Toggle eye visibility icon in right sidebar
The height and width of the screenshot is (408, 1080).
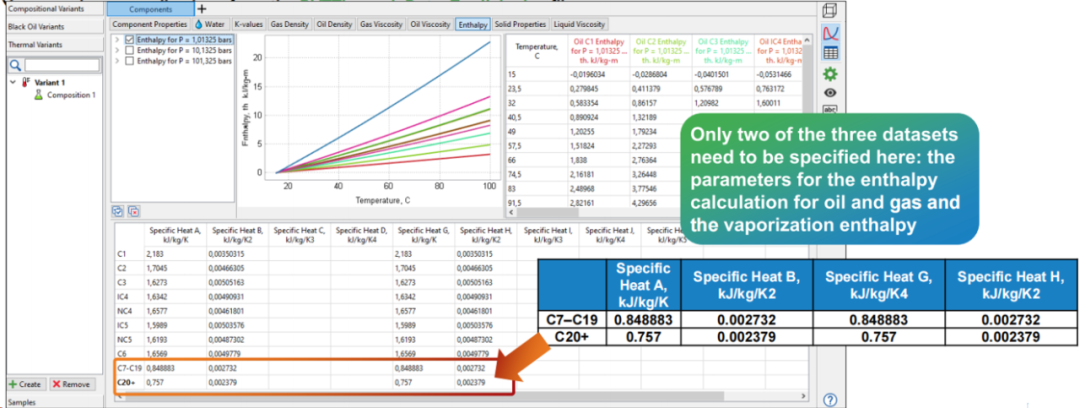(x=829, y=92)
